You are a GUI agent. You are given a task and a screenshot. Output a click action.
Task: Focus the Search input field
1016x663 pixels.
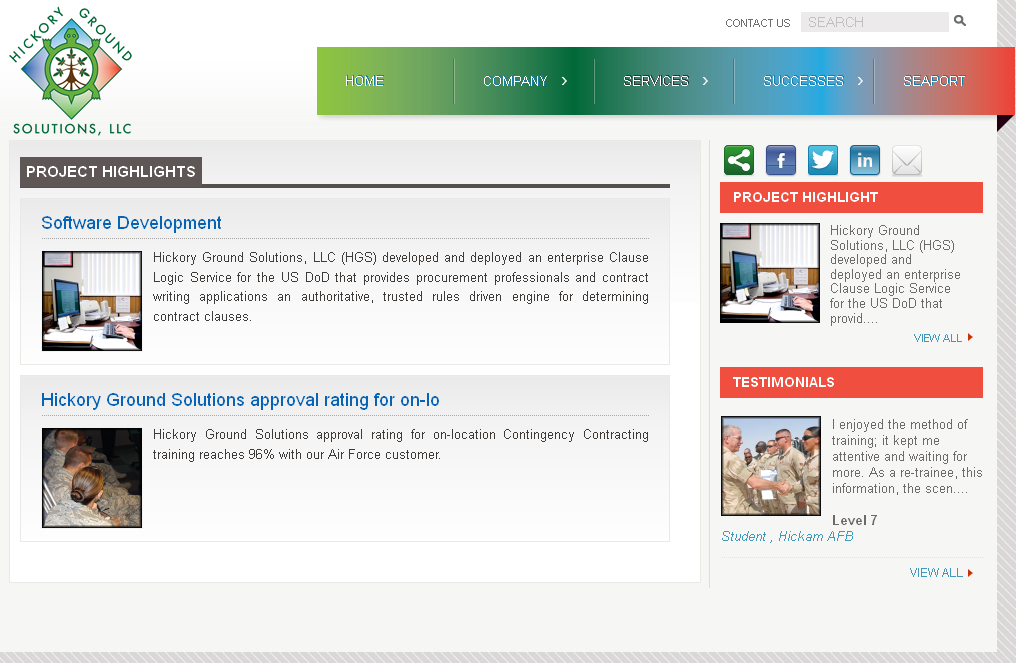(x=874, y=22)
